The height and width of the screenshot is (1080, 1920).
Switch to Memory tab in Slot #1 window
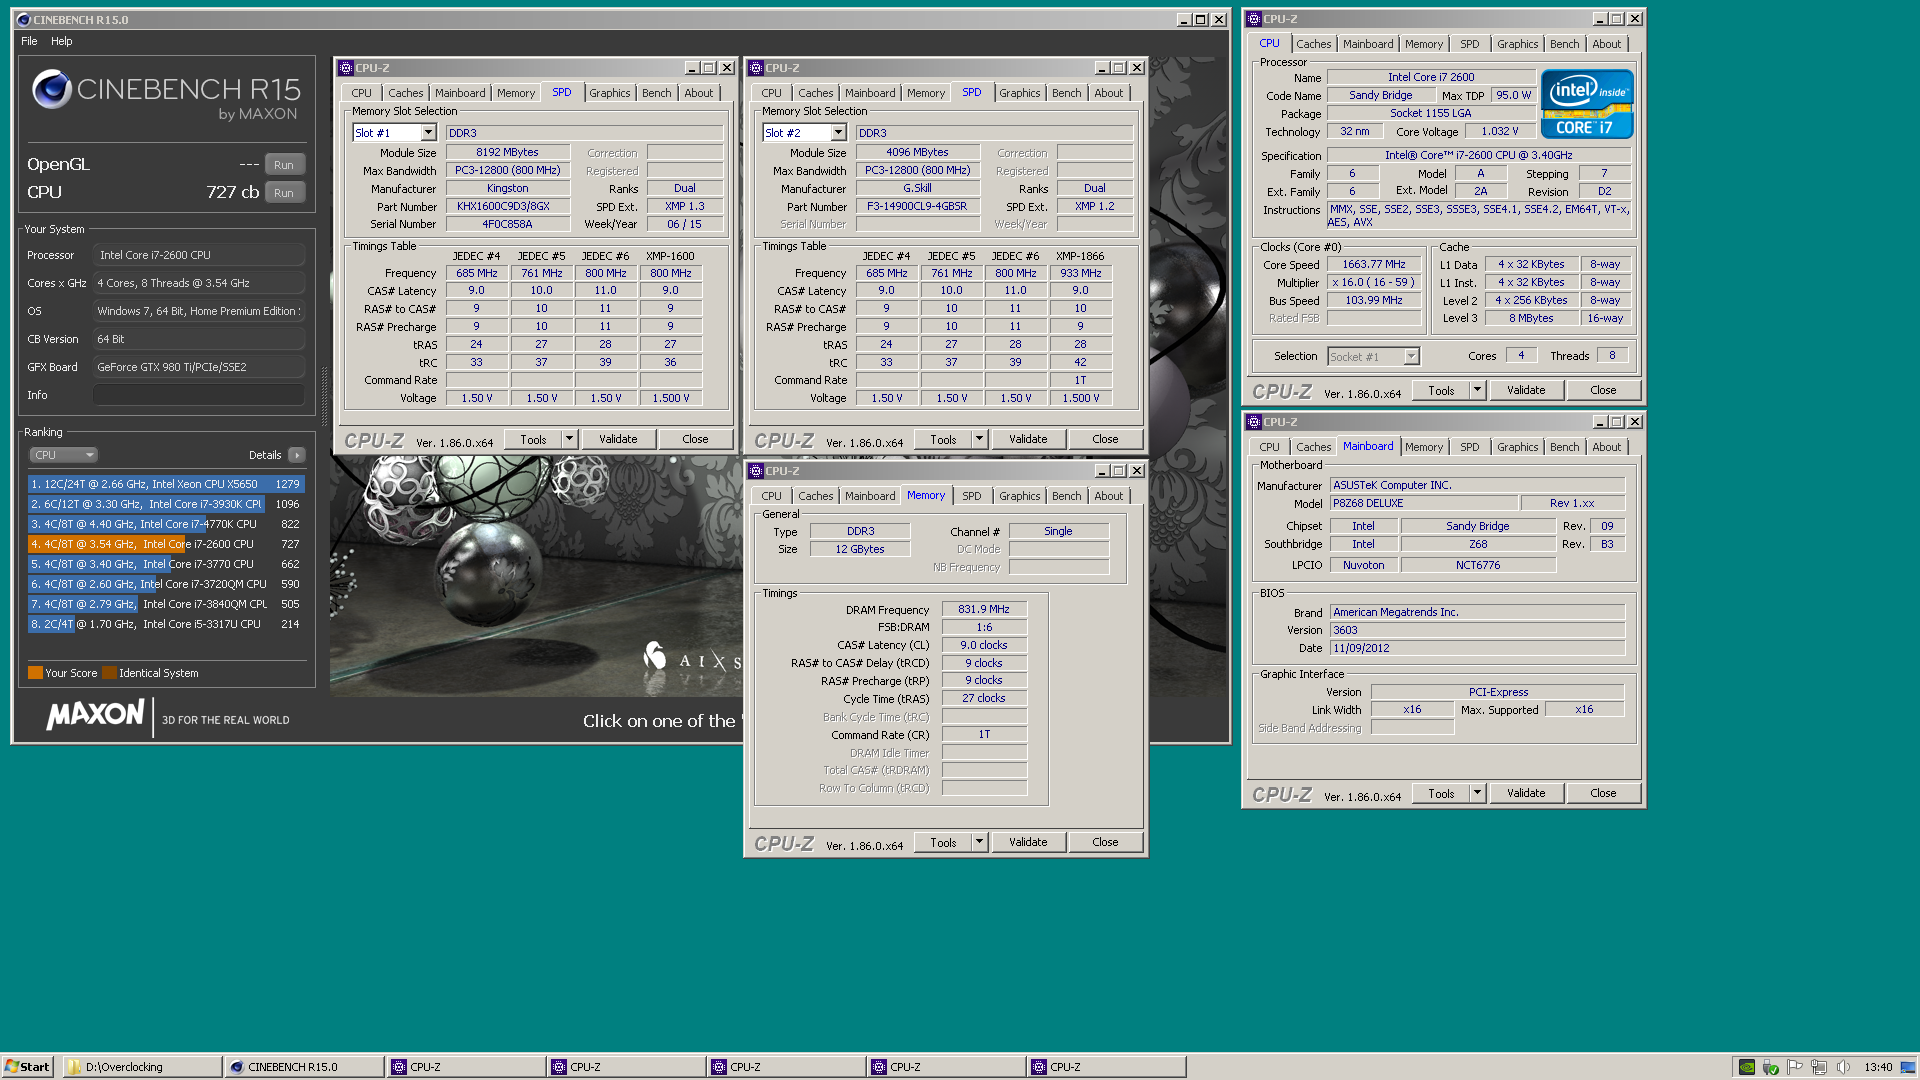tap(516, 93)
